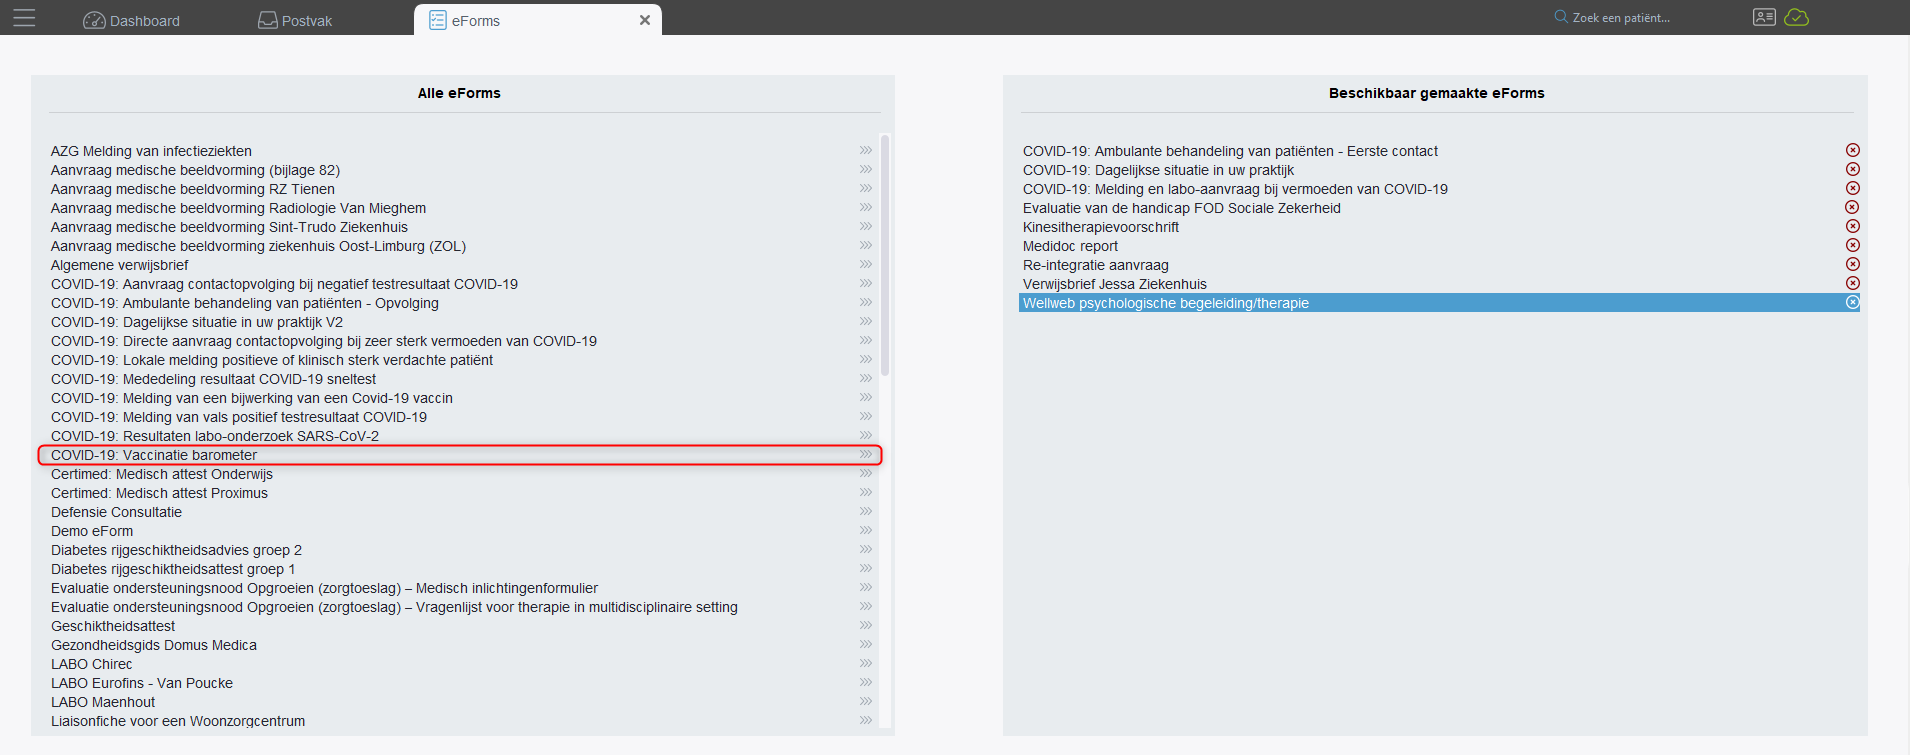The width and height of the screenshot is (1910, 755).
Task: Open the hamburger main menu
Action: 24,18
